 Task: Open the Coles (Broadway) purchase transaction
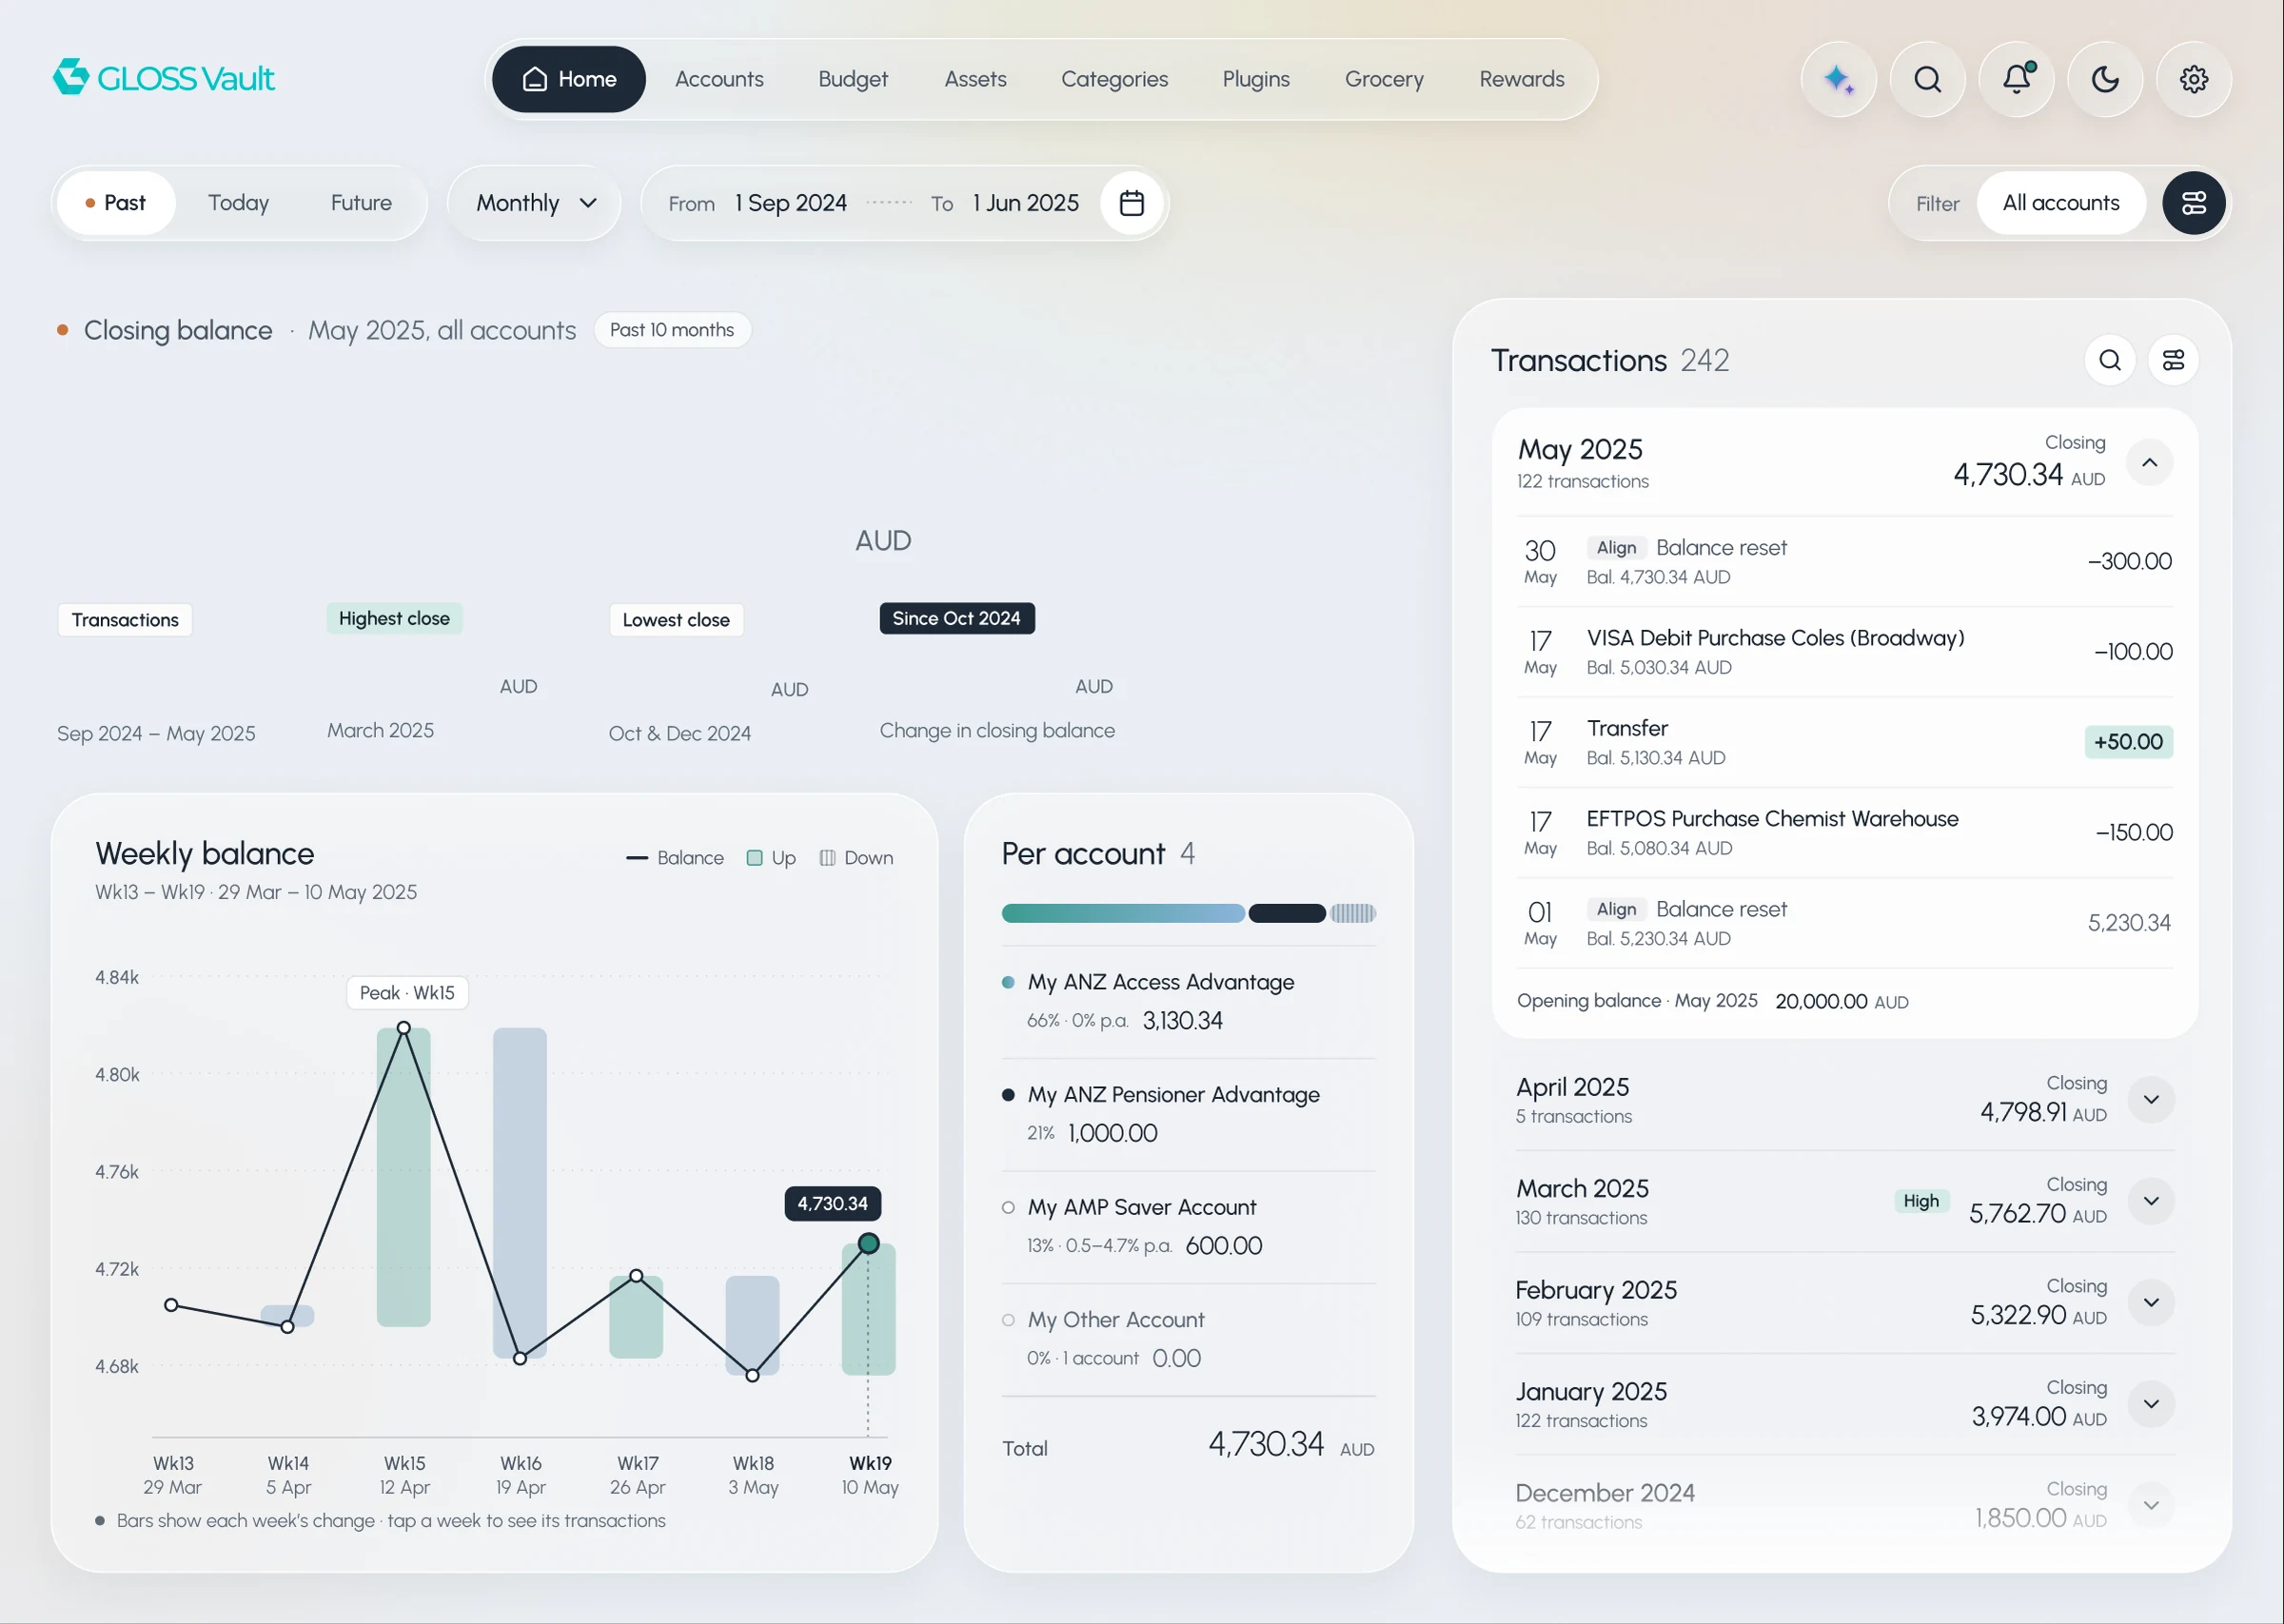1845,652
